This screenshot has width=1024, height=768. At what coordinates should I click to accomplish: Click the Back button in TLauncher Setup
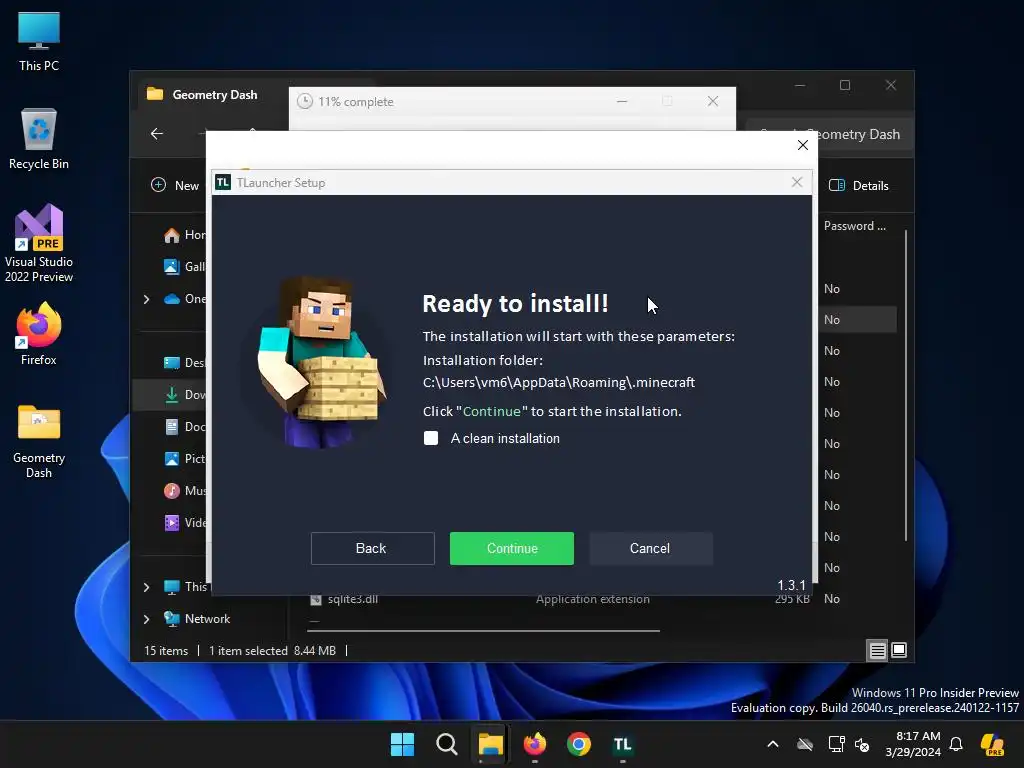[x=372, y=549]
